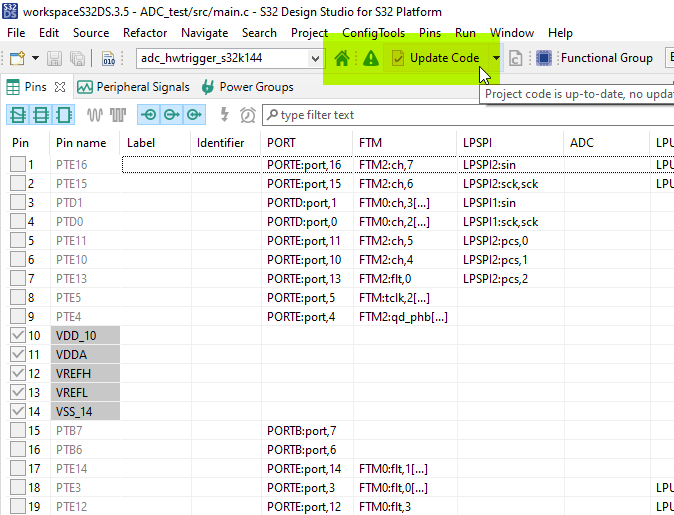Switch to the Power Groups tab
This screenshot has height=515, width=674.
[248, 87]
